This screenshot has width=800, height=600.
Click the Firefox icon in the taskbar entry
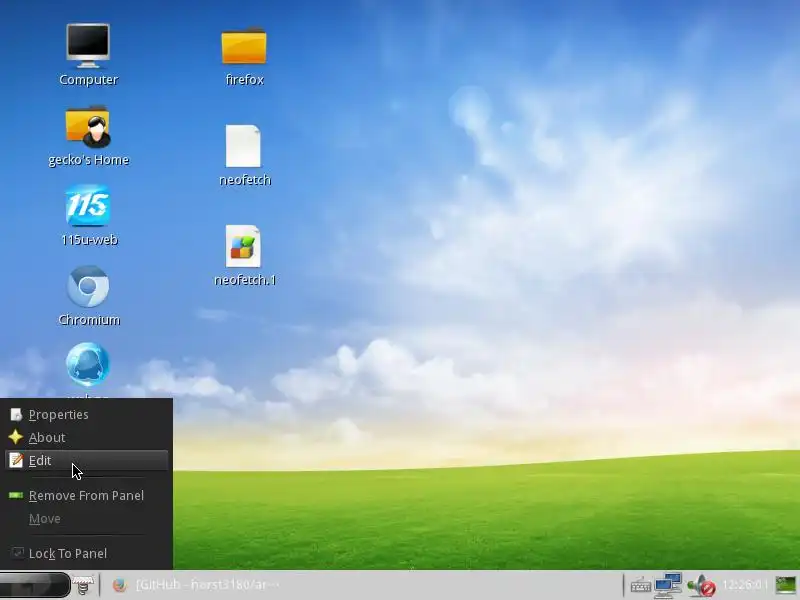tap(119, 585)
